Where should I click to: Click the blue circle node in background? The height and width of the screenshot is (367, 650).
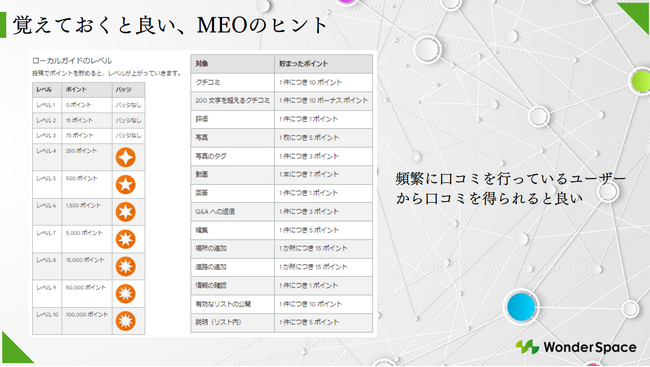coord(521,307)
